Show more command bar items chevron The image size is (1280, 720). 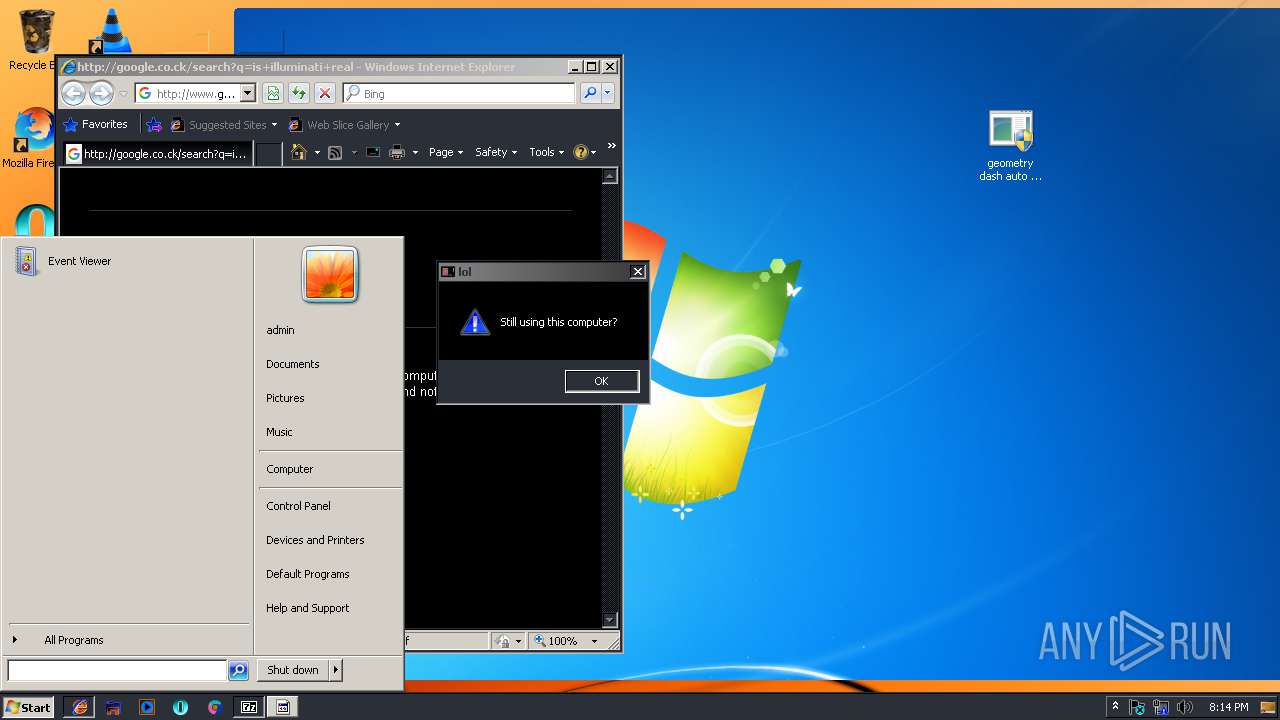[611, 146]
